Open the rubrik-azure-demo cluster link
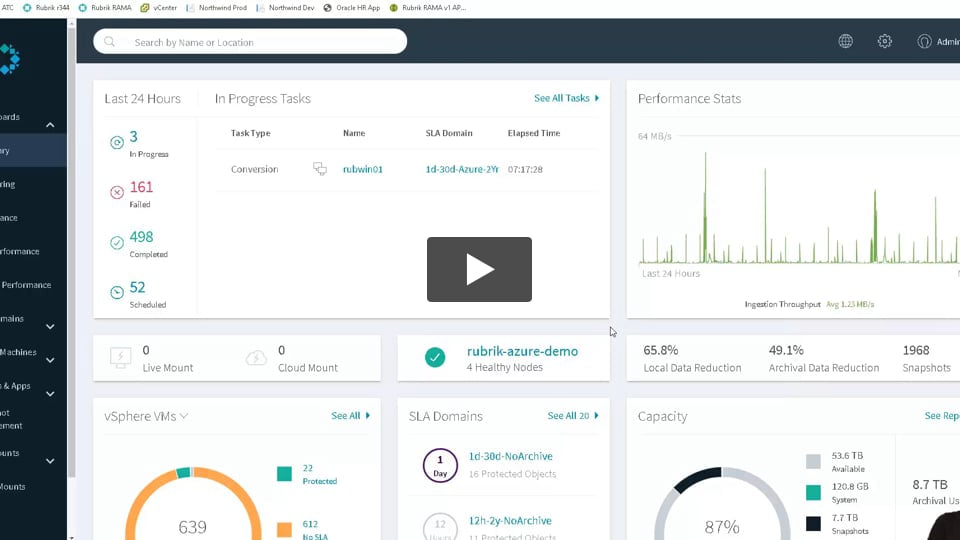The image size is (960, 540). click(x=522, y=351)
